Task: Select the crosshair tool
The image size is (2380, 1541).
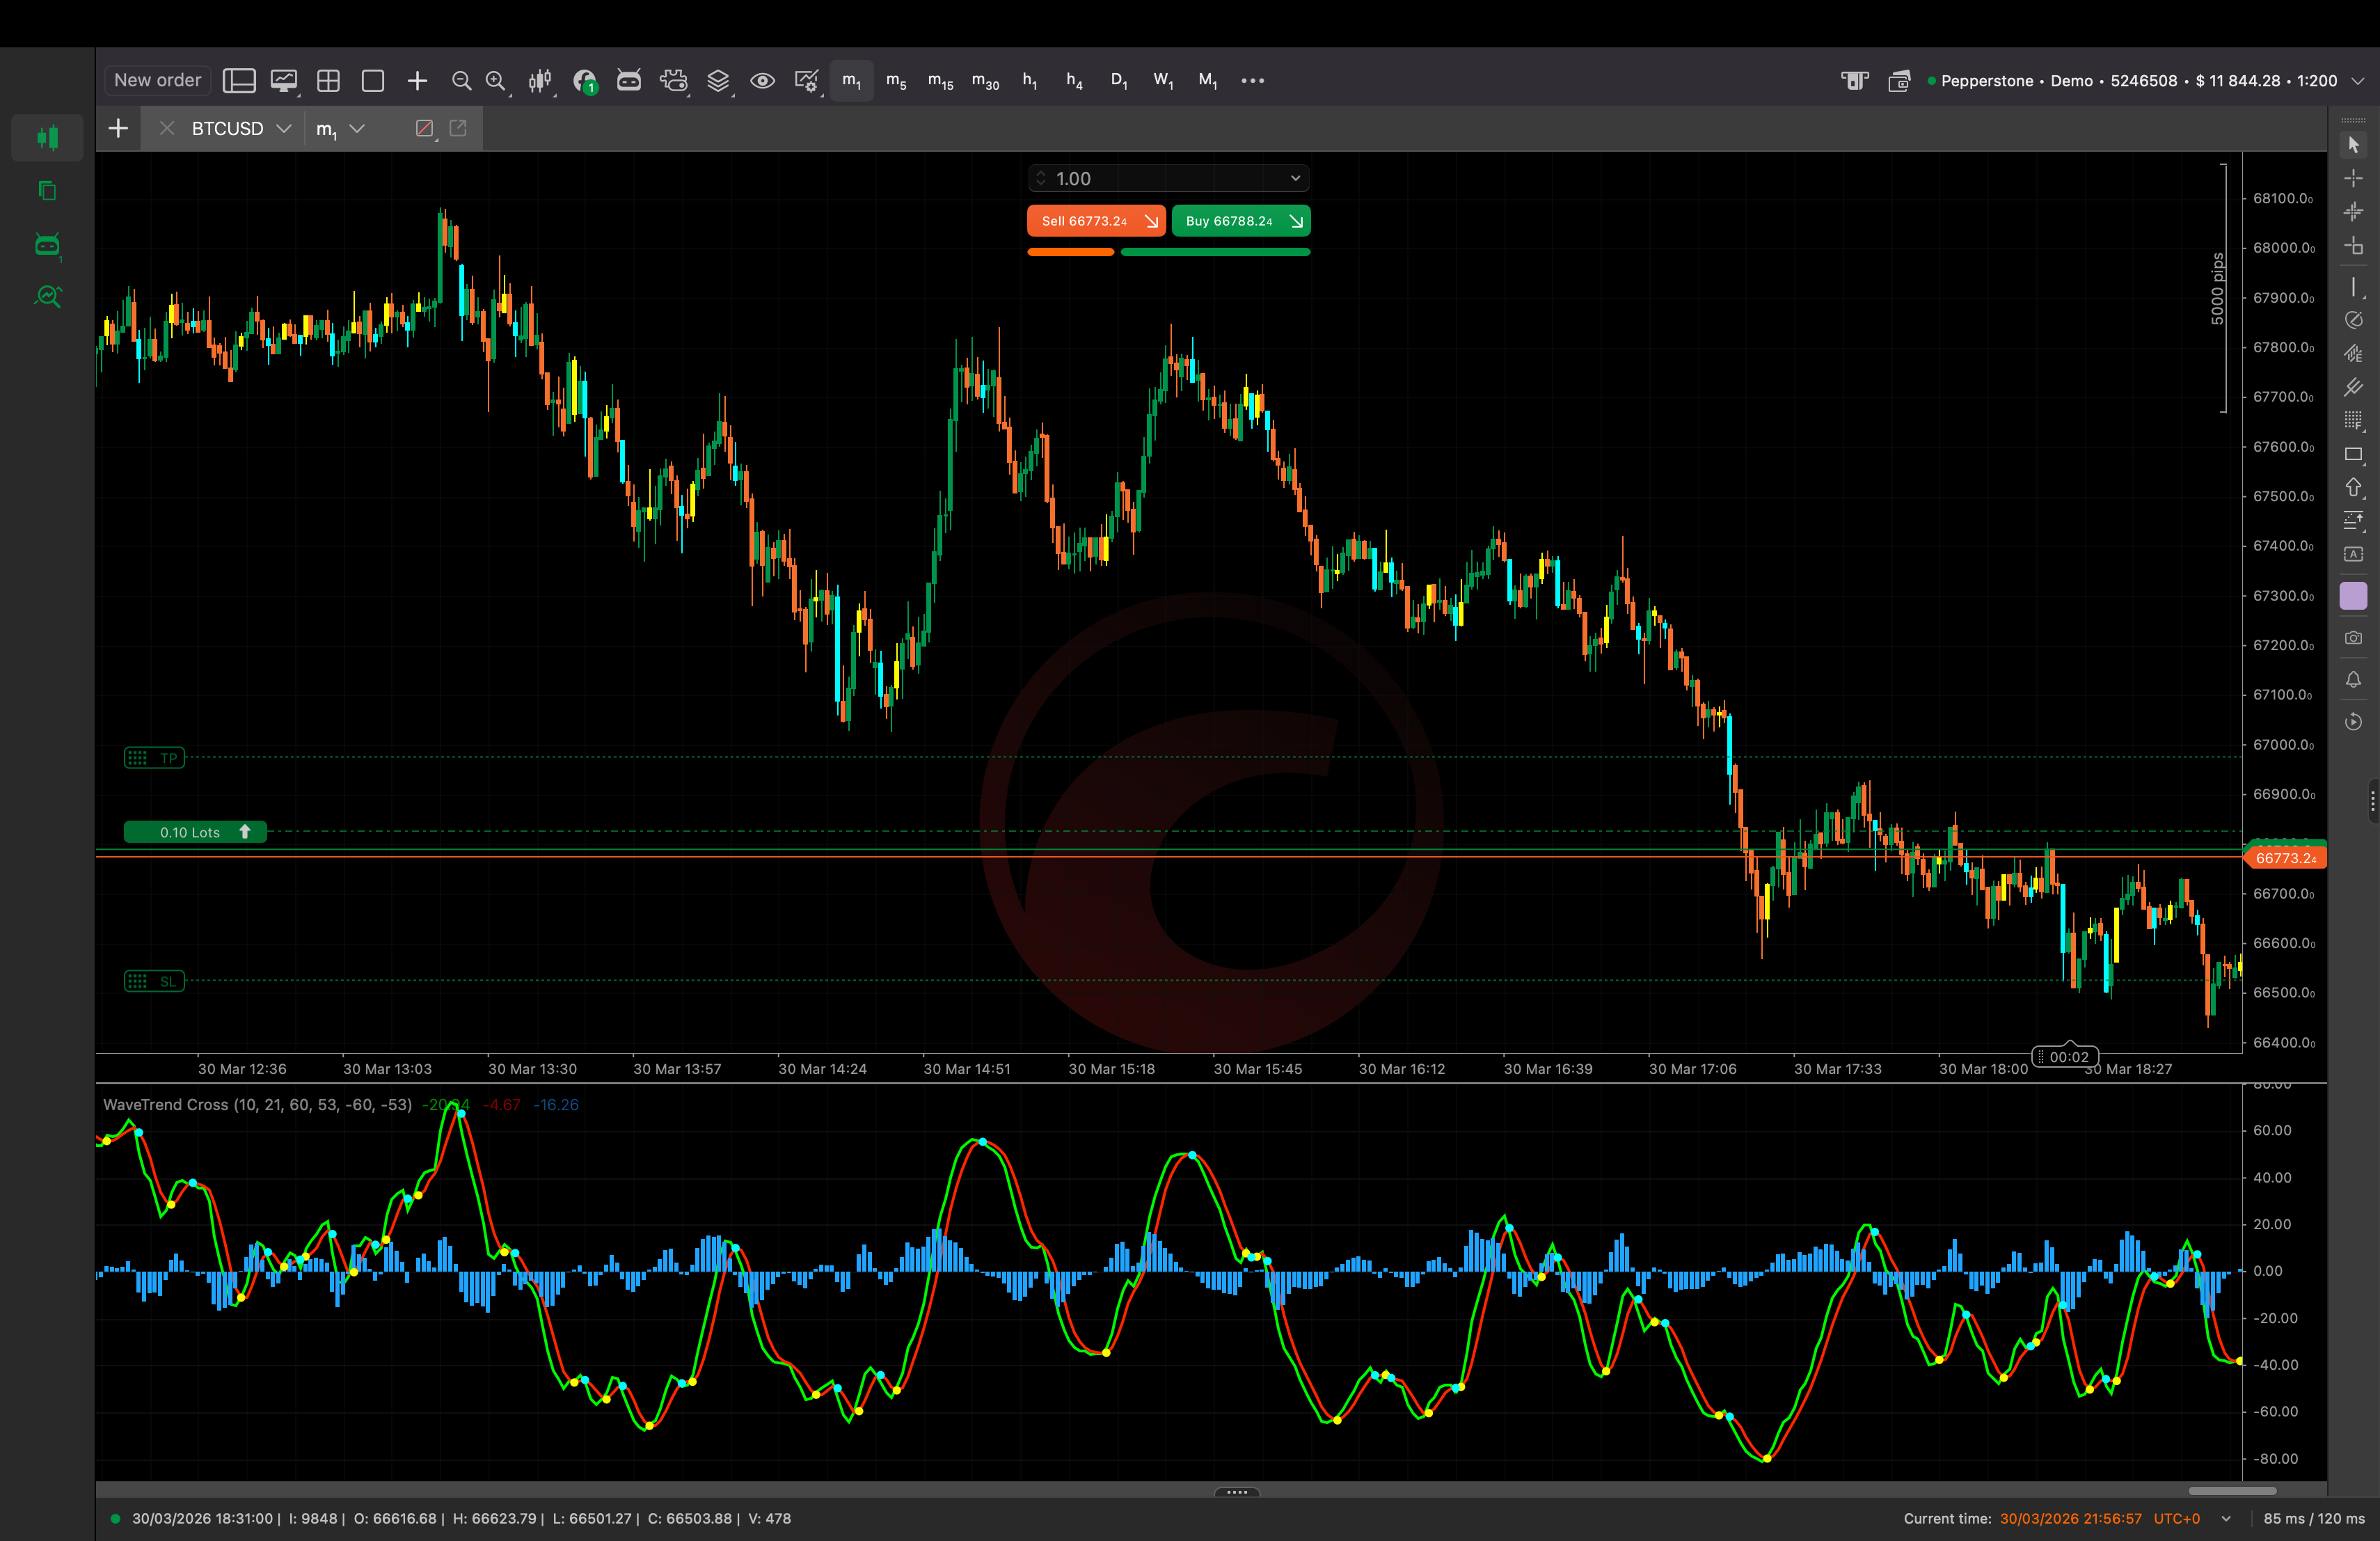Action: pyautogui.click(x=2353, y=178)
